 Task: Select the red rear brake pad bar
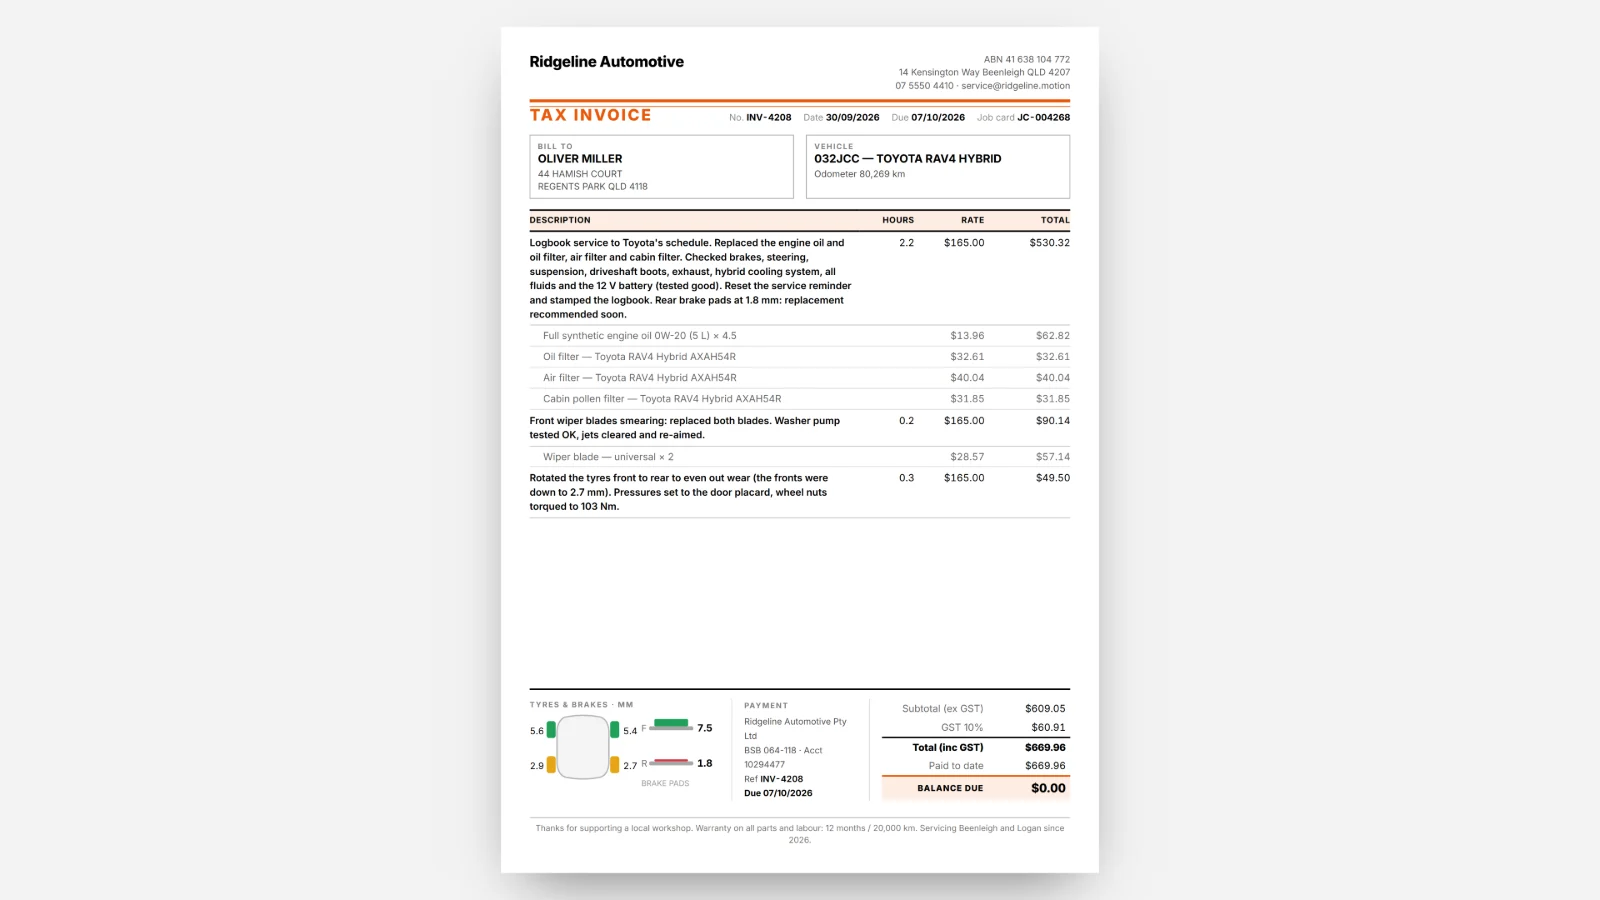(x=671, y=761)
